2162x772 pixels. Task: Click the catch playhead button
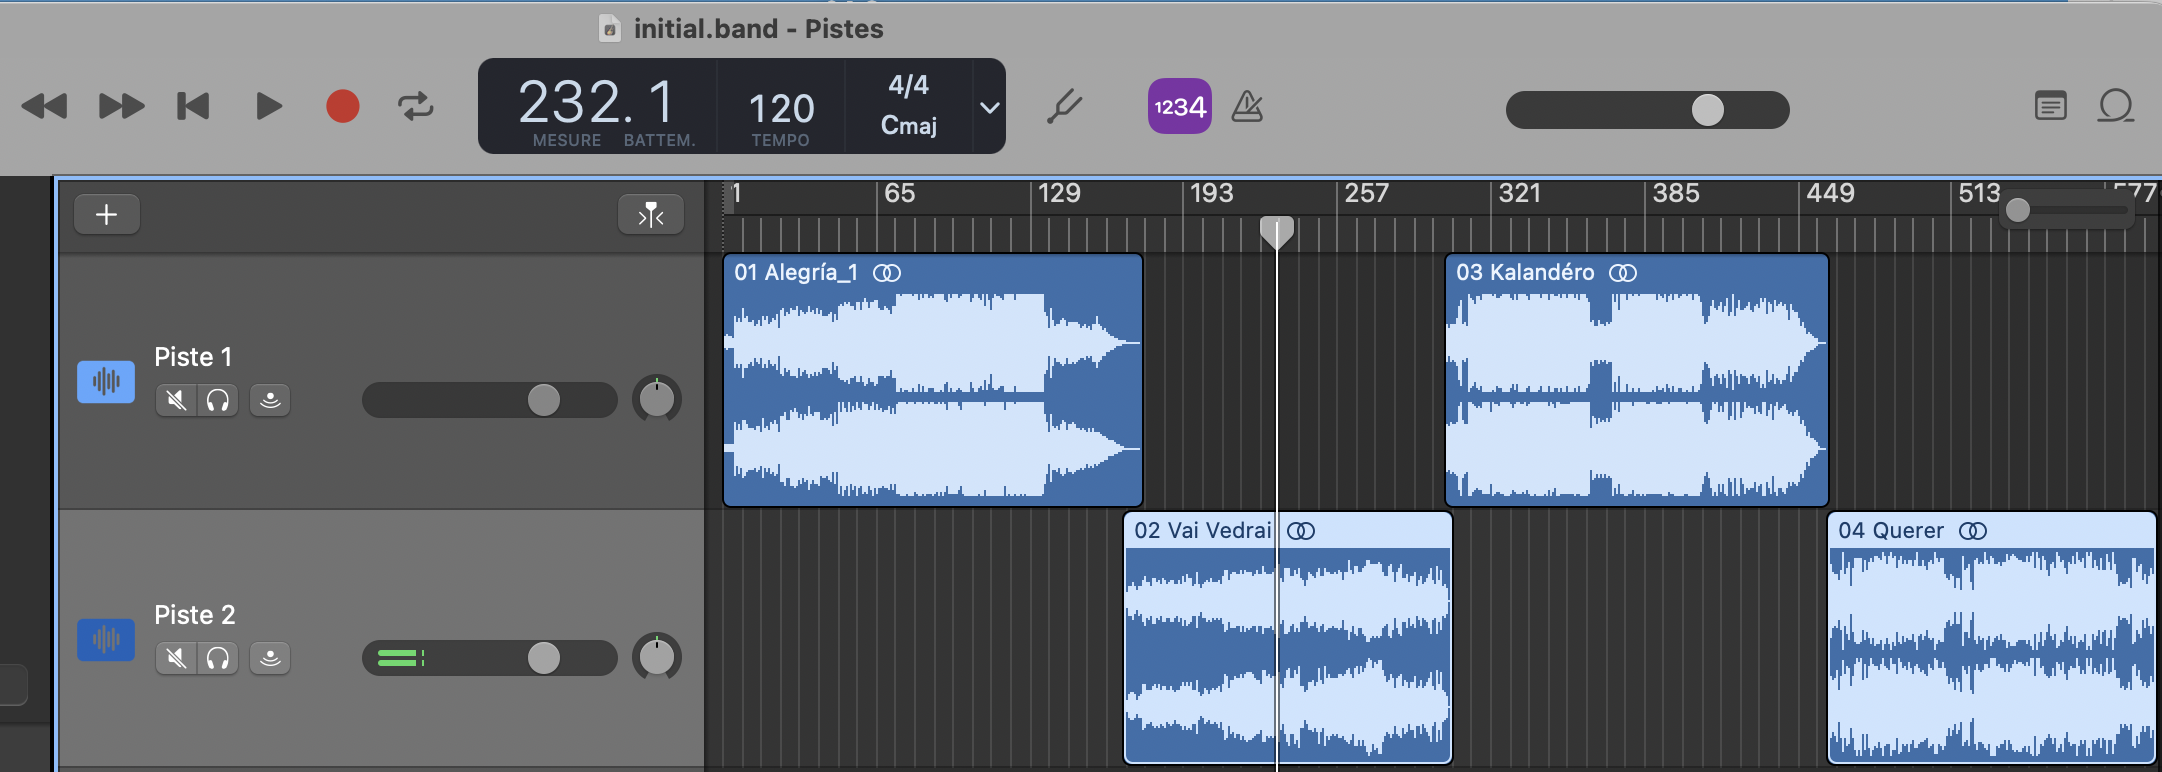[x=651, y=214]
